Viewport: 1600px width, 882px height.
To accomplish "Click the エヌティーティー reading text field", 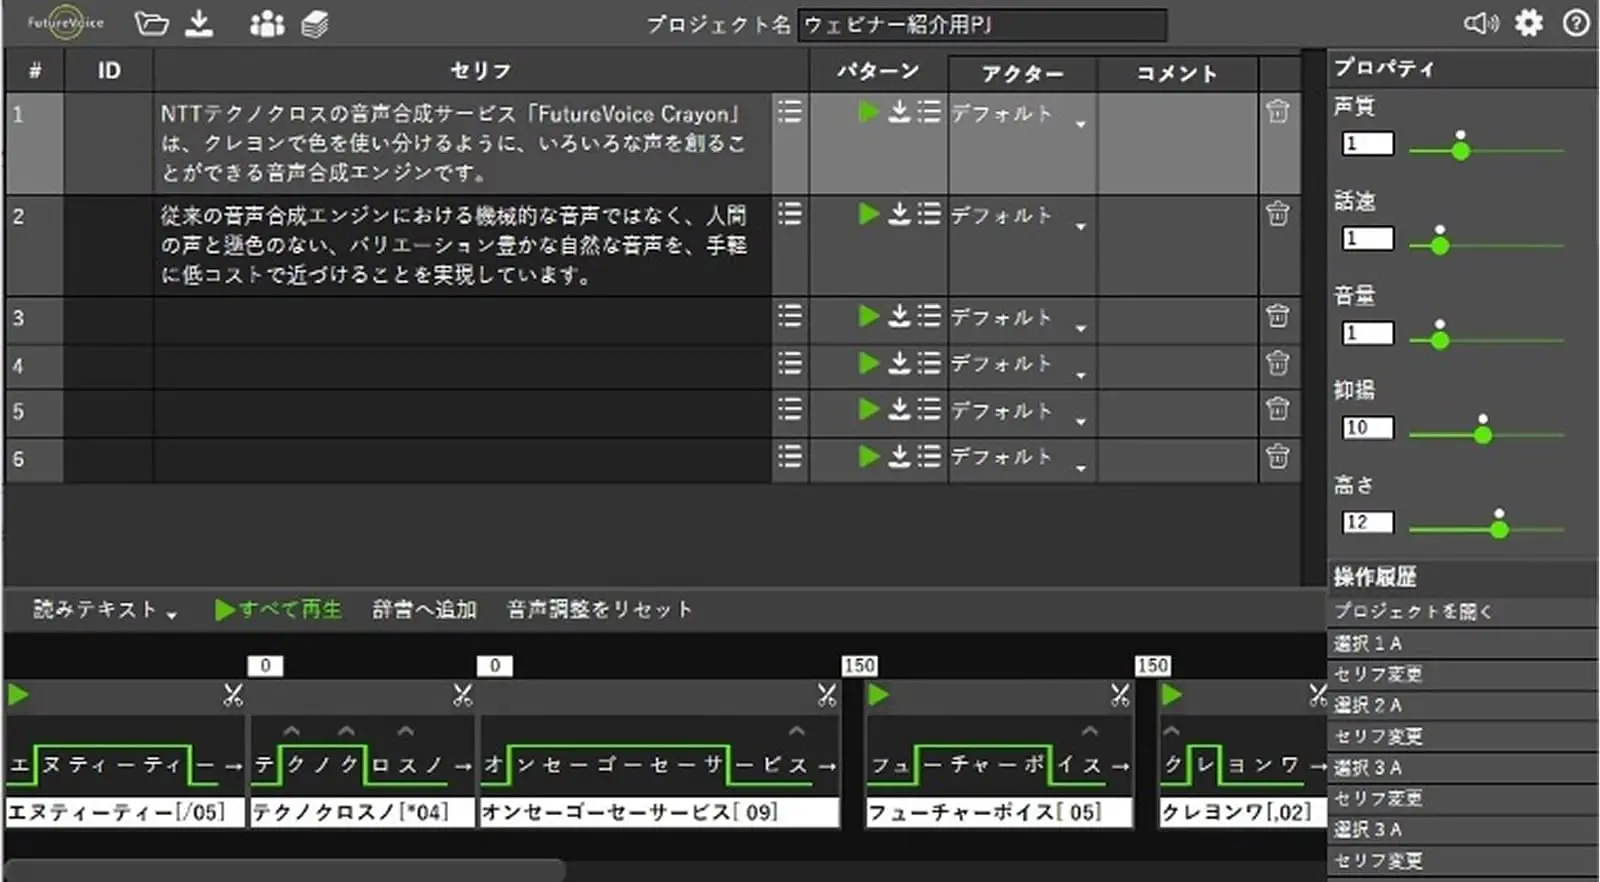I will tap(124, 812).
